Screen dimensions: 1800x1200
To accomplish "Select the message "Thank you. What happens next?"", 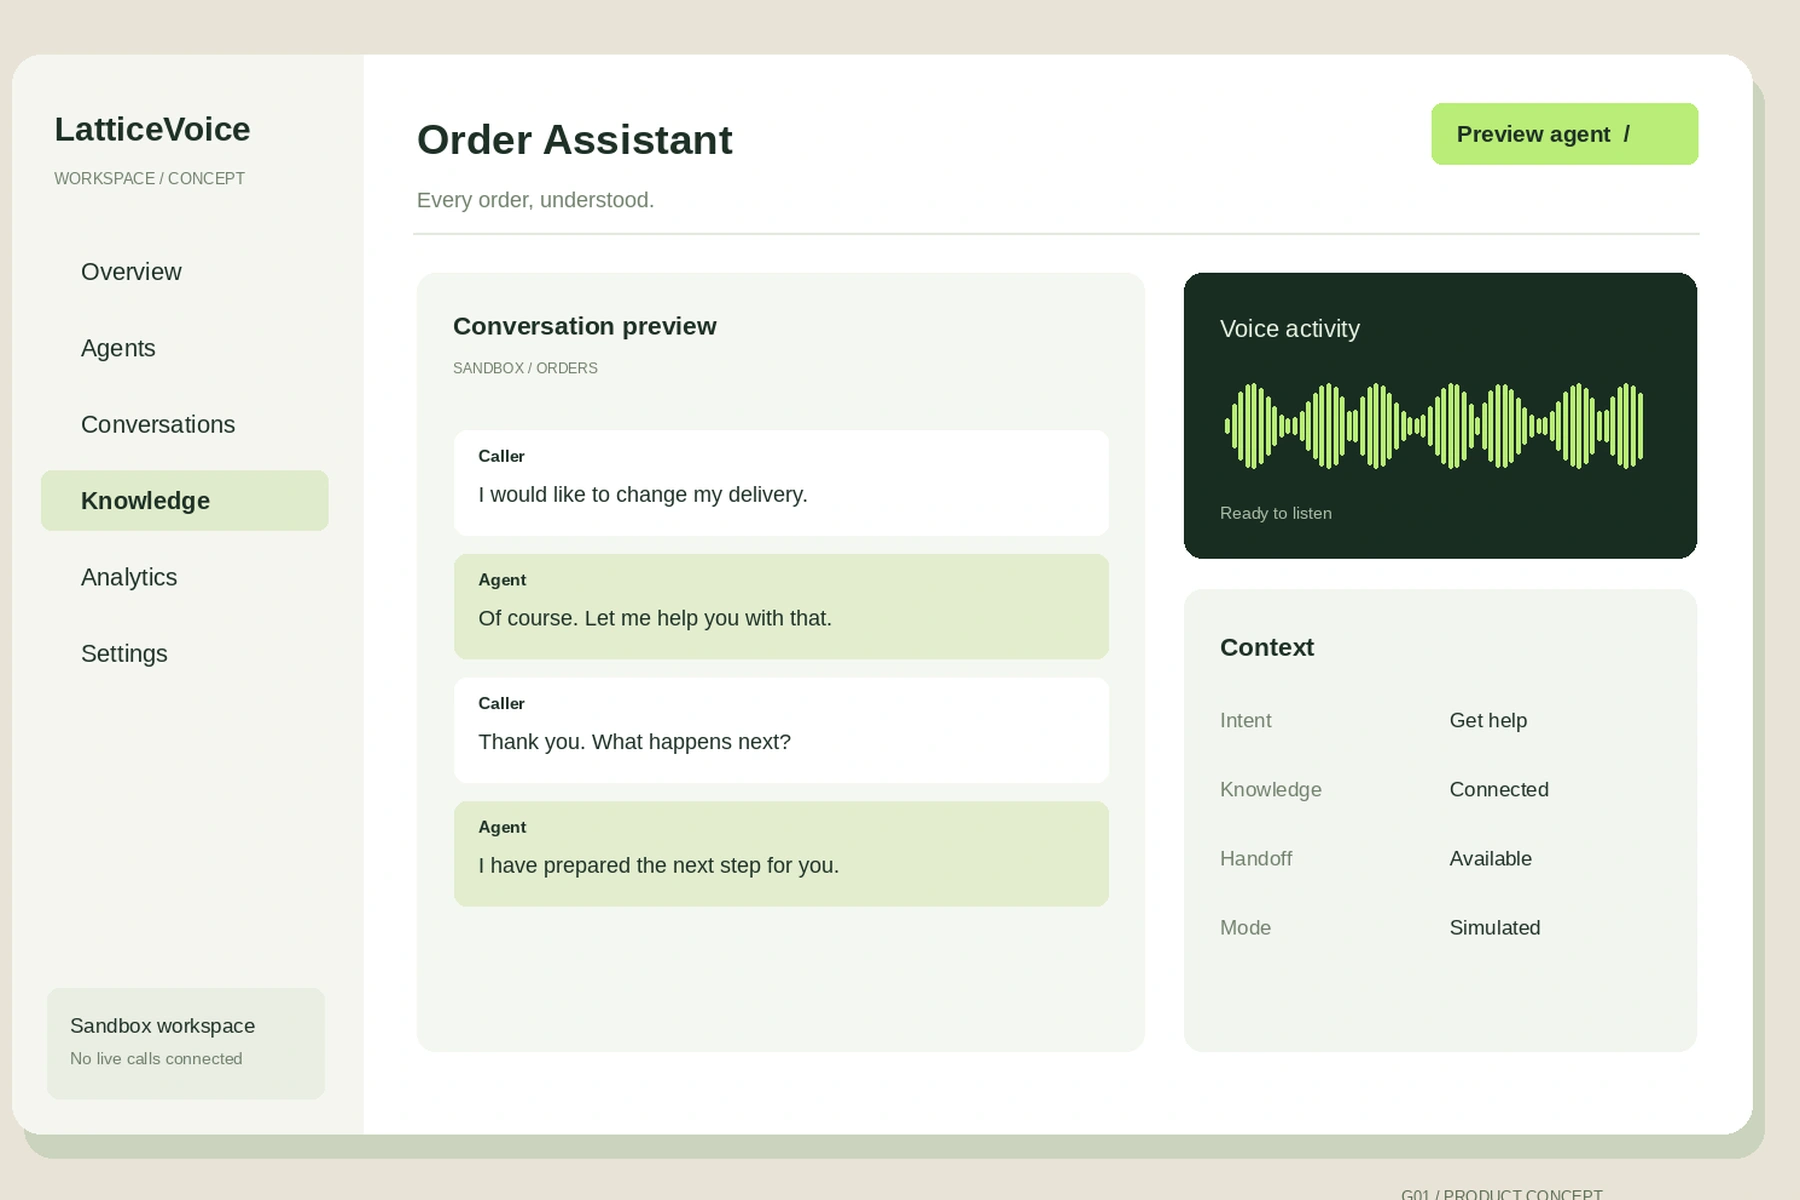I will (x=781, y=730).
